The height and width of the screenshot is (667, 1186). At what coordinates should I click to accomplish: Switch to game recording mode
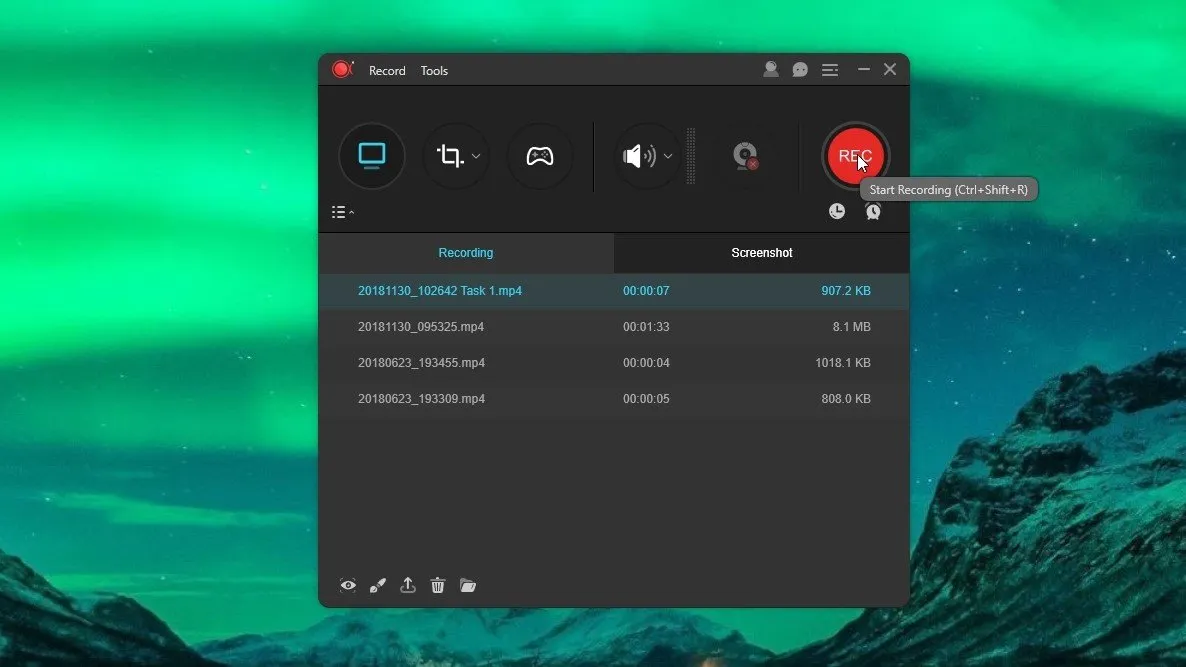coord(540,156)
